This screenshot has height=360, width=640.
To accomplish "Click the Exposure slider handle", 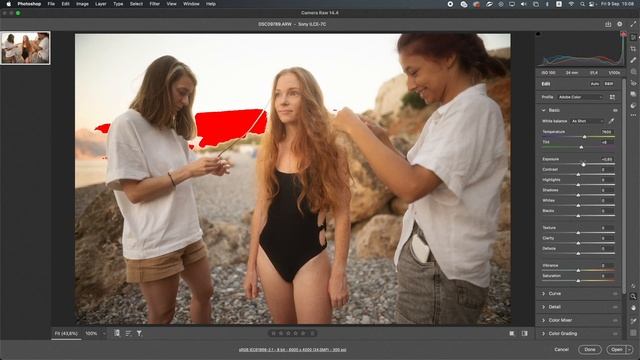I will [x=583, y=164].
